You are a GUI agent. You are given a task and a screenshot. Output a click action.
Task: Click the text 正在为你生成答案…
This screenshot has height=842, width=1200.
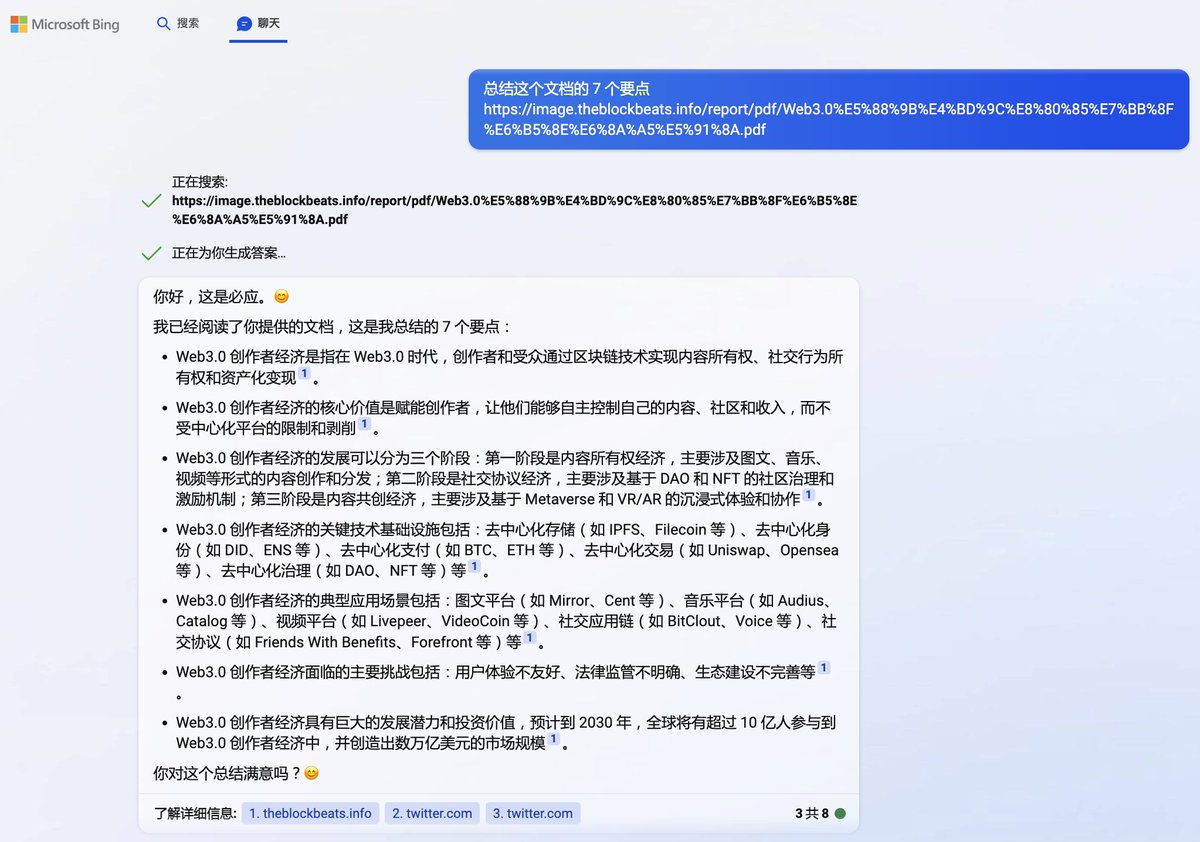(x=229, y=253)
